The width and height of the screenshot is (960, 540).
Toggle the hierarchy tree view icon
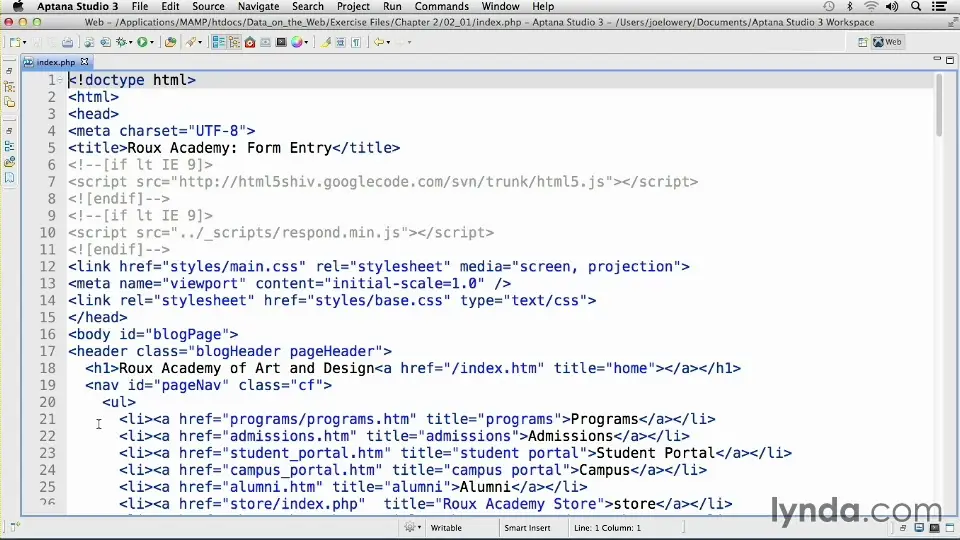click(x=234, y=42)
